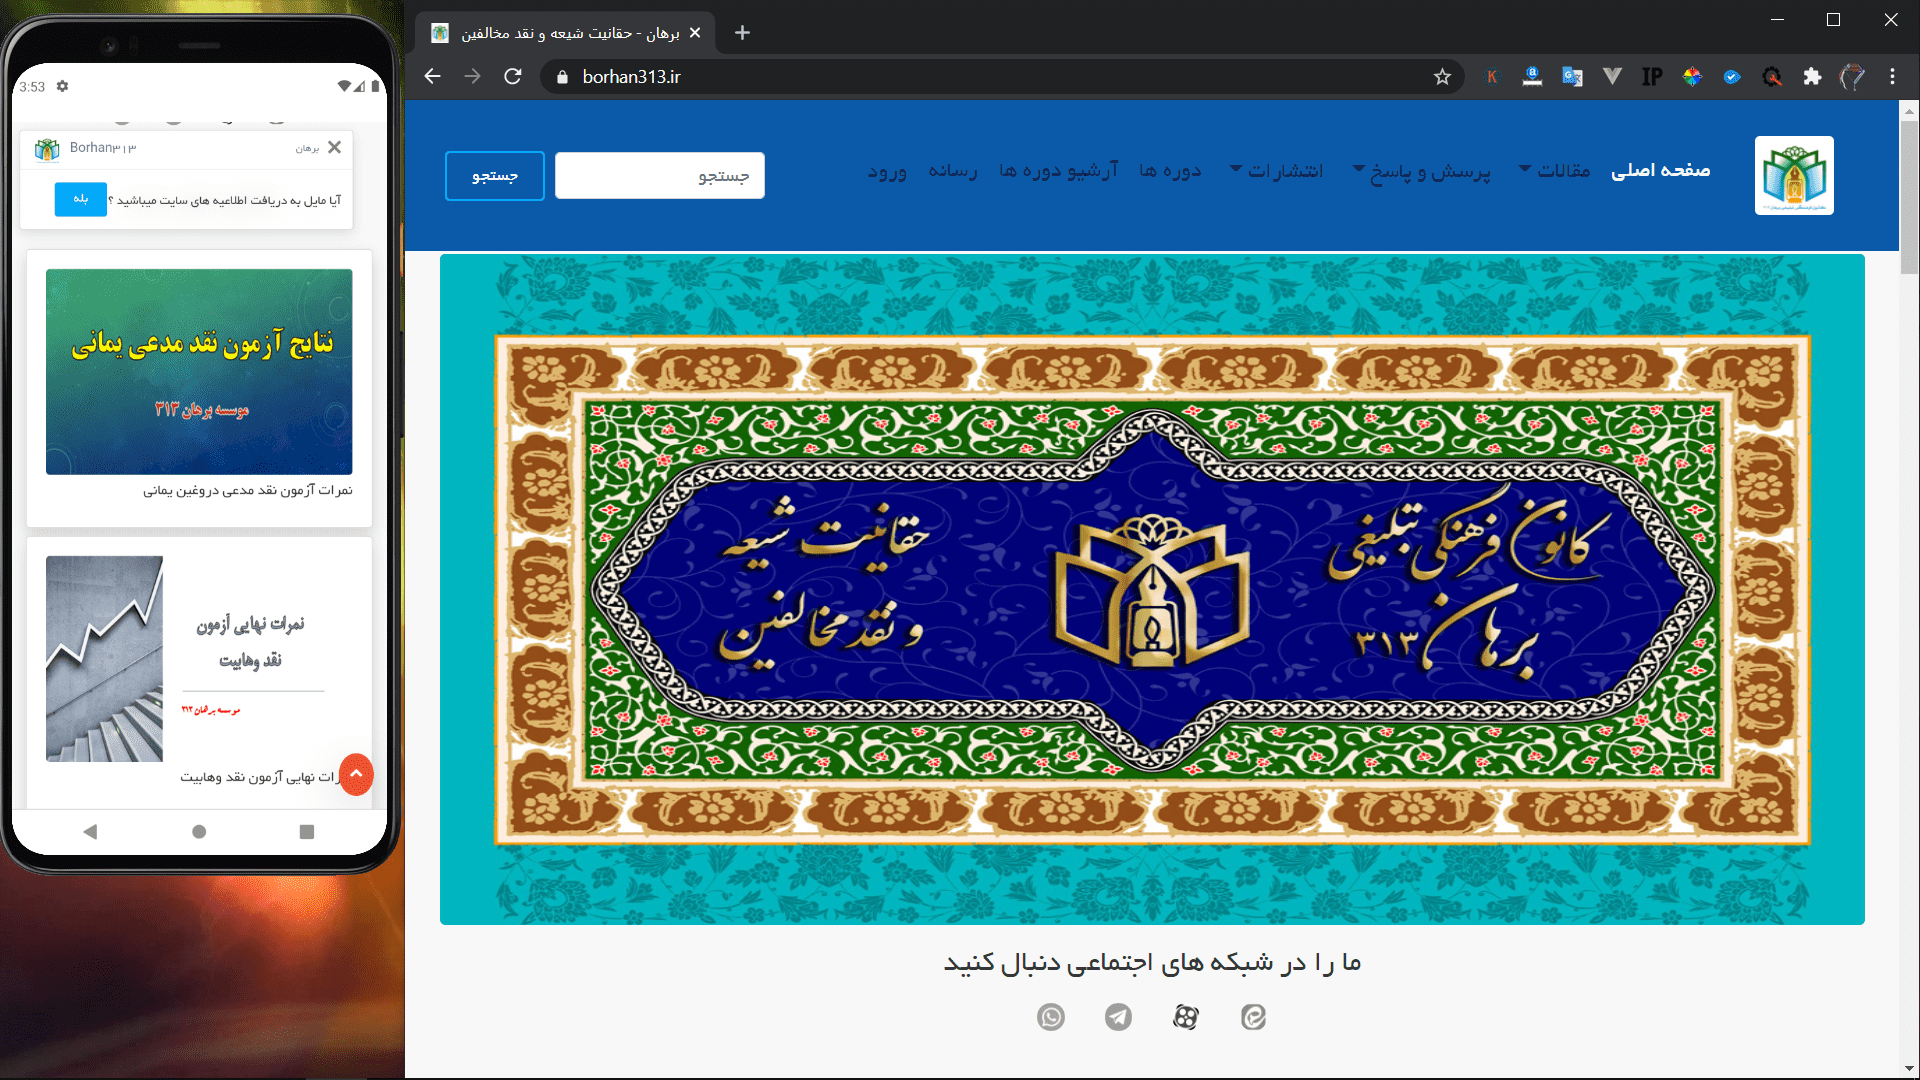Click the WhatsApp social media icon
This screenshot has height=1080, width=1920.
click(1050, 1017)
